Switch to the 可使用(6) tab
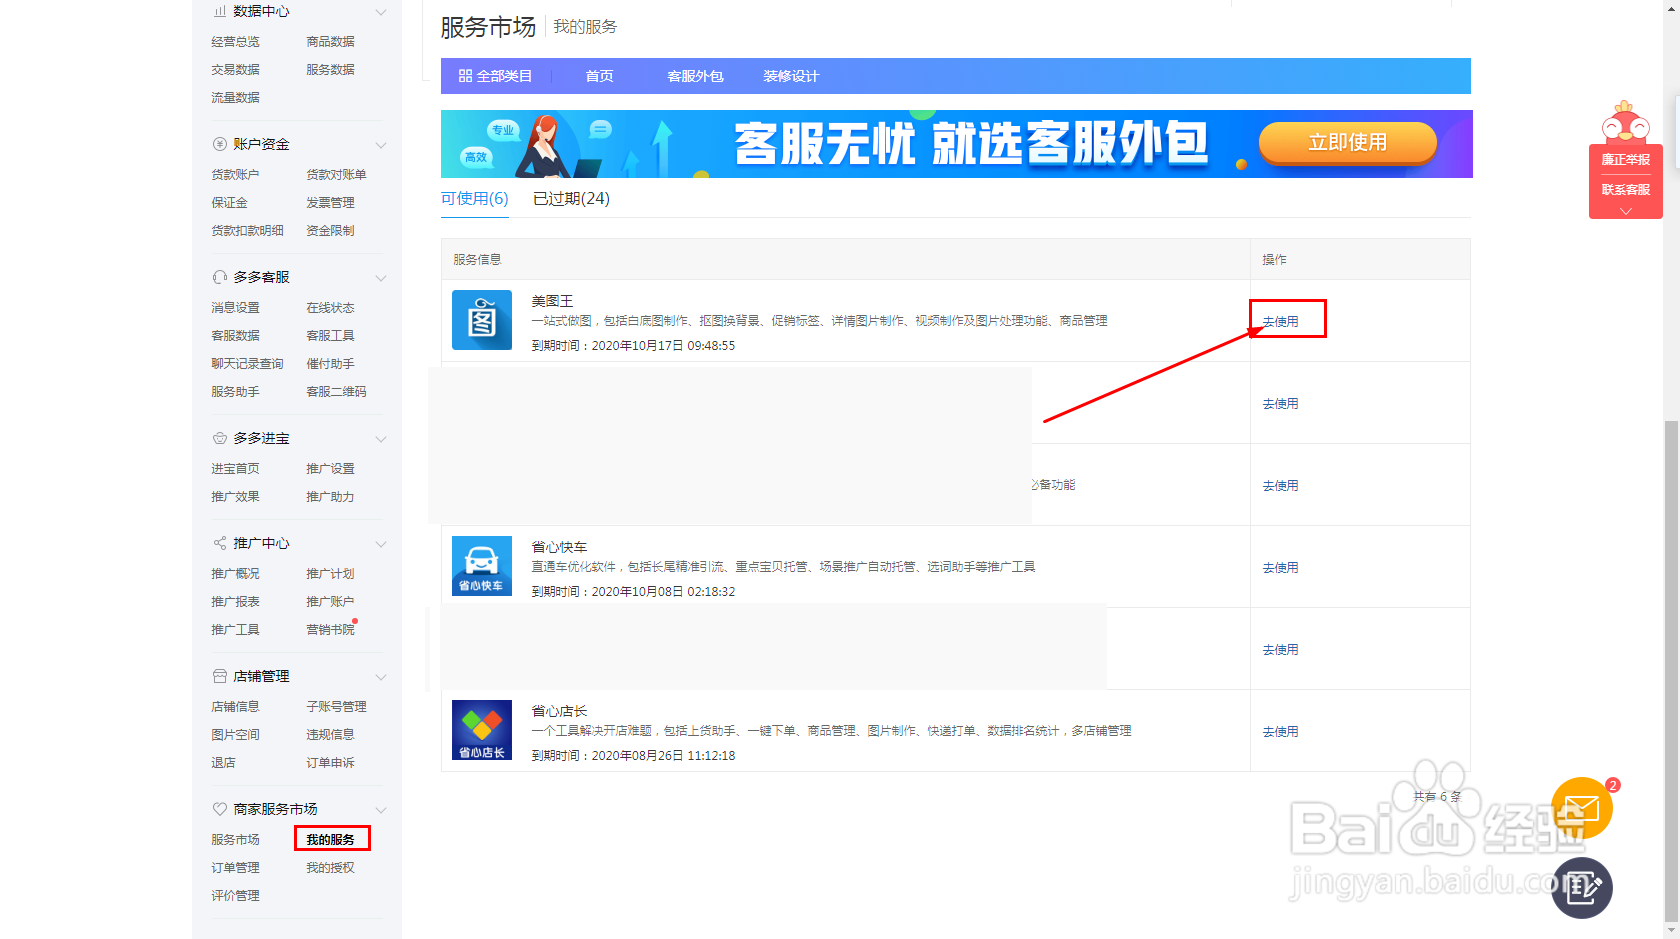This screenshot has height=939, width=1680. [x=475, y=198]
